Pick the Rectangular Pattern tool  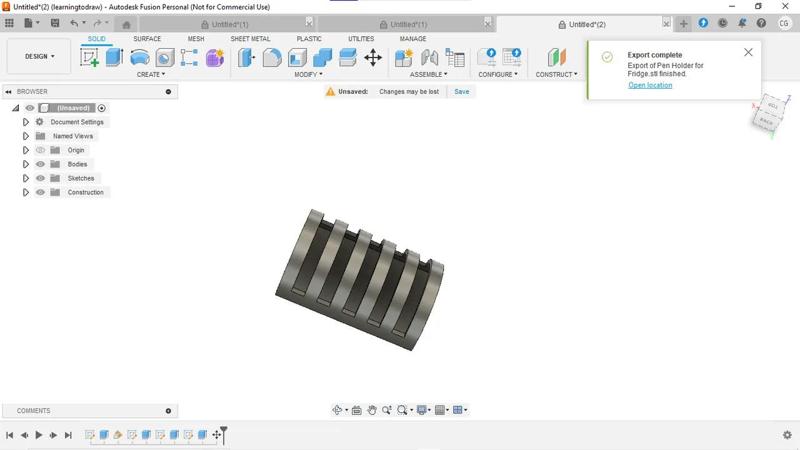(189, 58)
